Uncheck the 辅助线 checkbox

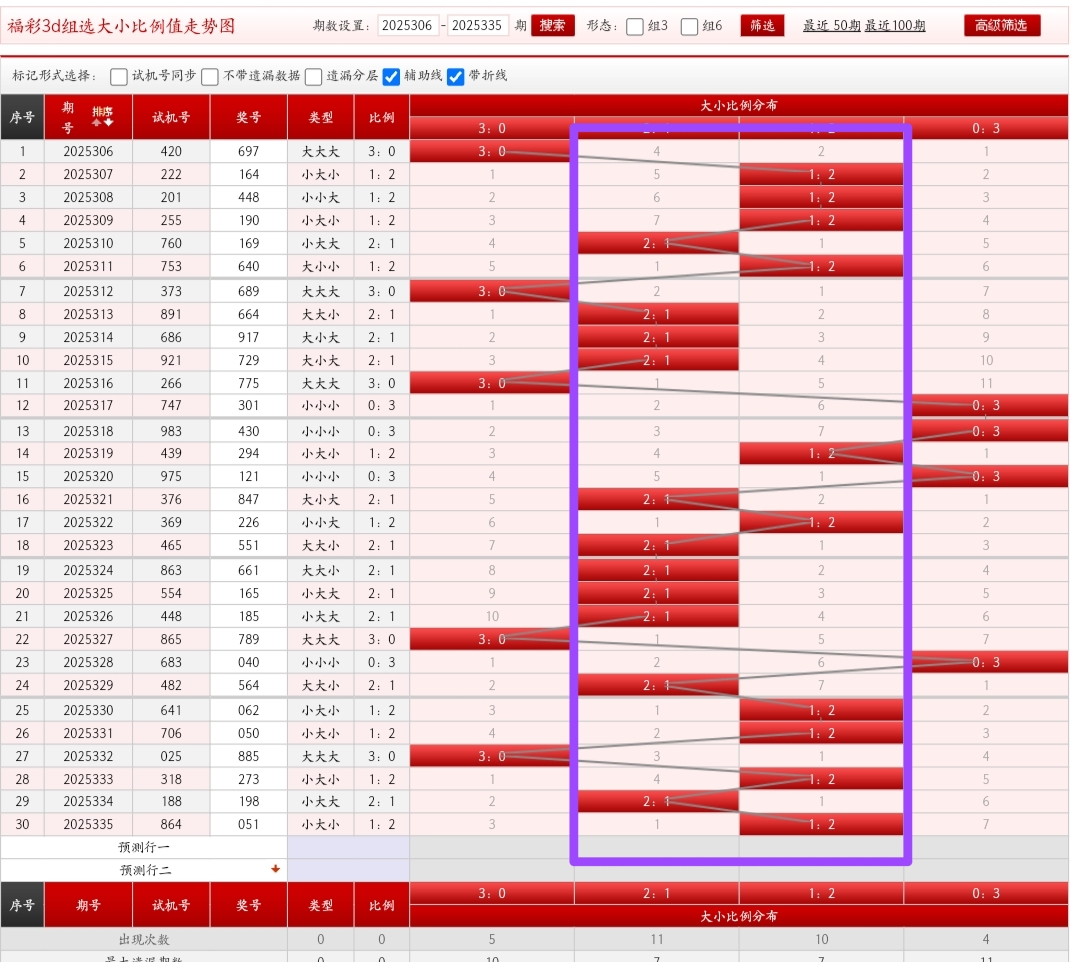point(392,77)
